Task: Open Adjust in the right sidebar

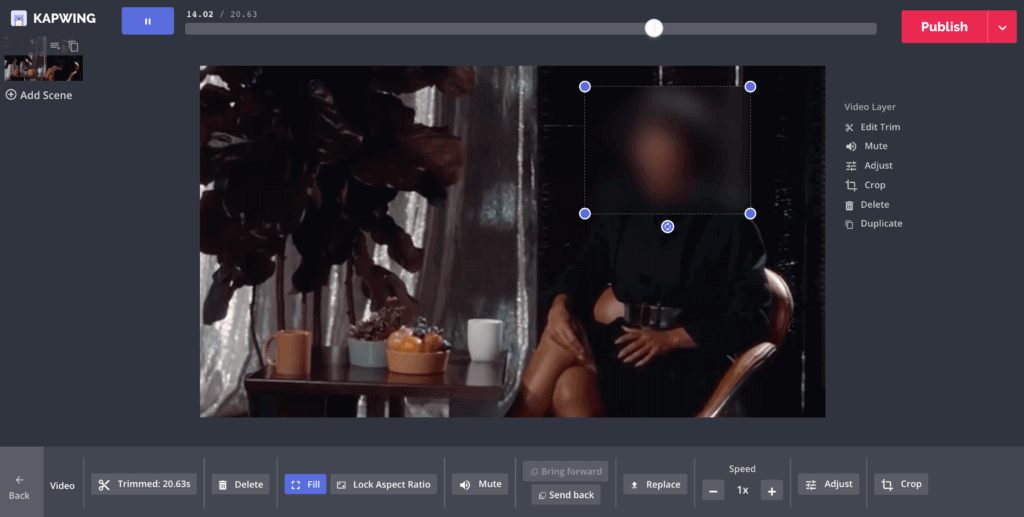Action: (870, 166)
